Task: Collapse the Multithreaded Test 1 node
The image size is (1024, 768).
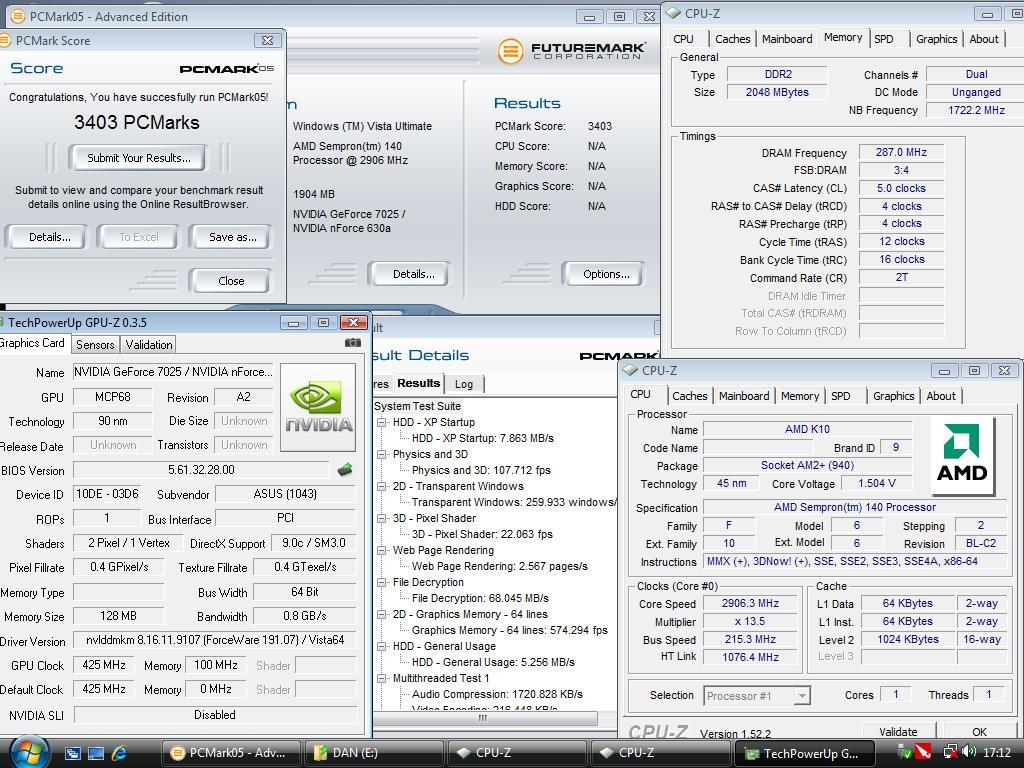Action: click(382, 679)
